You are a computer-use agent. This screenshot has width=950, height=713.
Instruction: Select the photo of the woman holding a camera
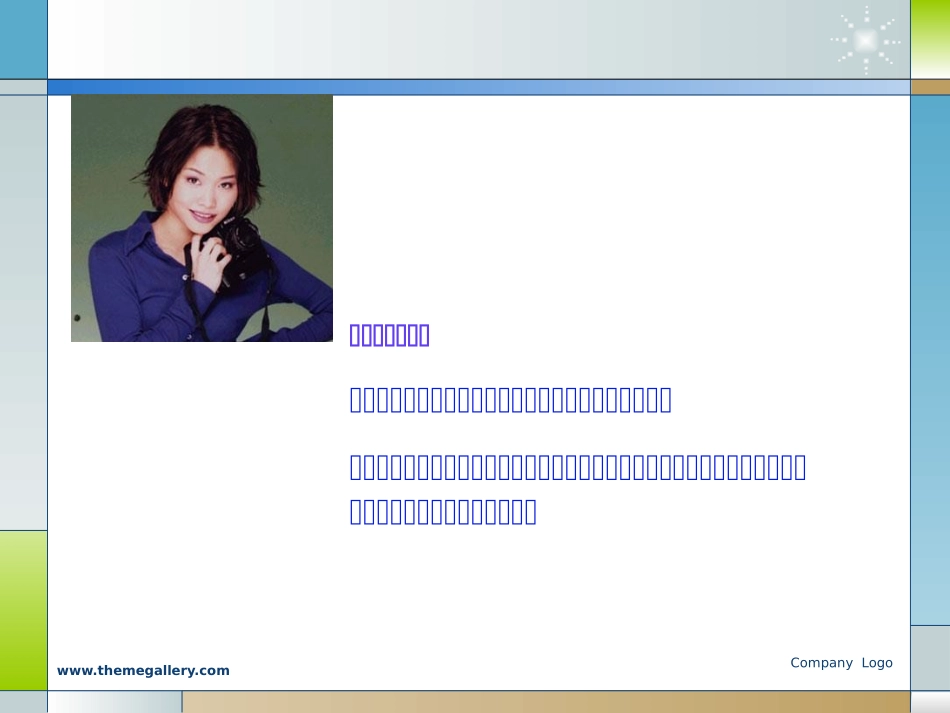[202, 218]
